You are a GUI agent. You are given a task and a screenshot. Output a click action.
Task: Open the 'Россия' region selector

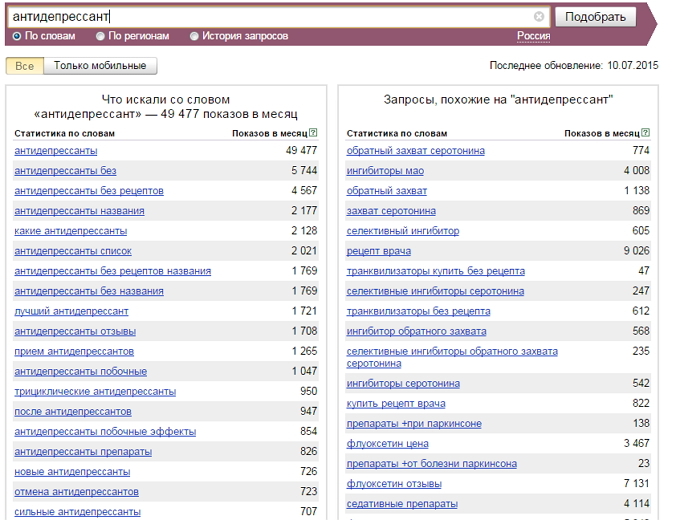click(x=533, y=36)
